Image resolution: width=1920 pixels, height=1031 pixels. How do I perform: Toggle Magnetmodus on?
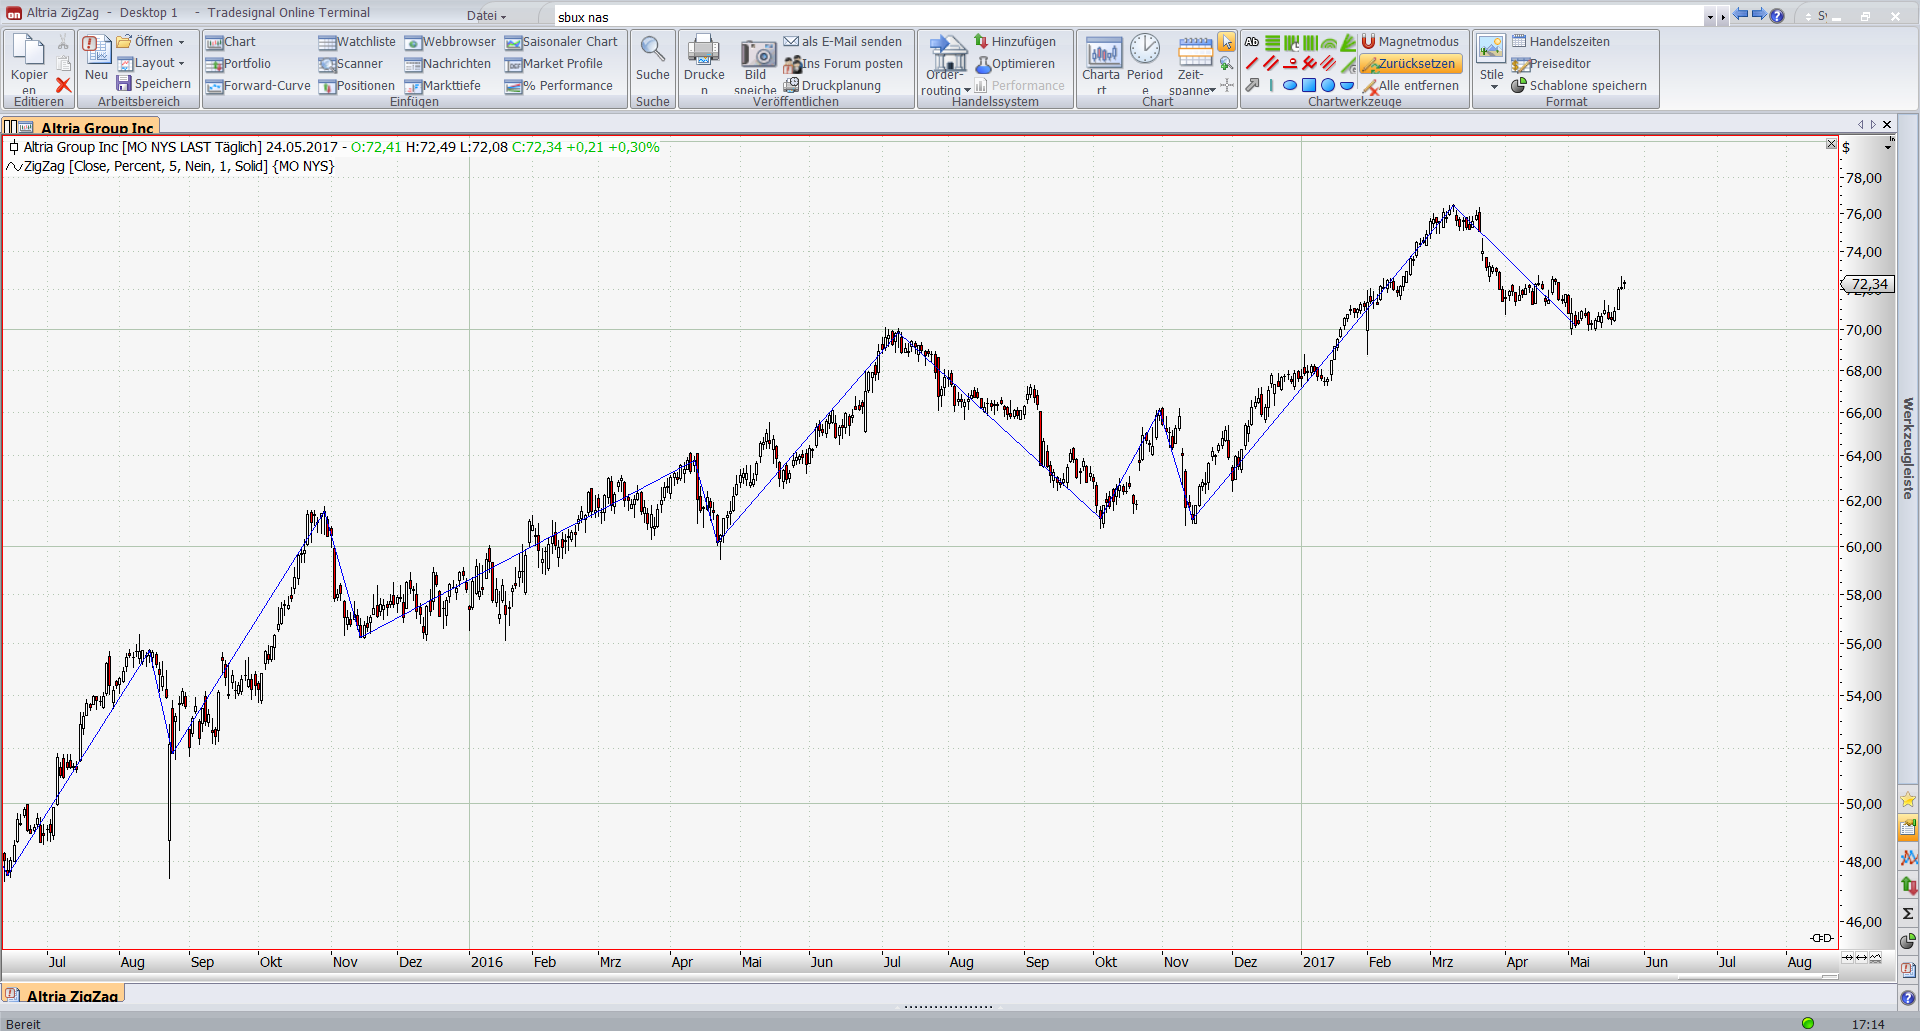tap(1410, 42)
